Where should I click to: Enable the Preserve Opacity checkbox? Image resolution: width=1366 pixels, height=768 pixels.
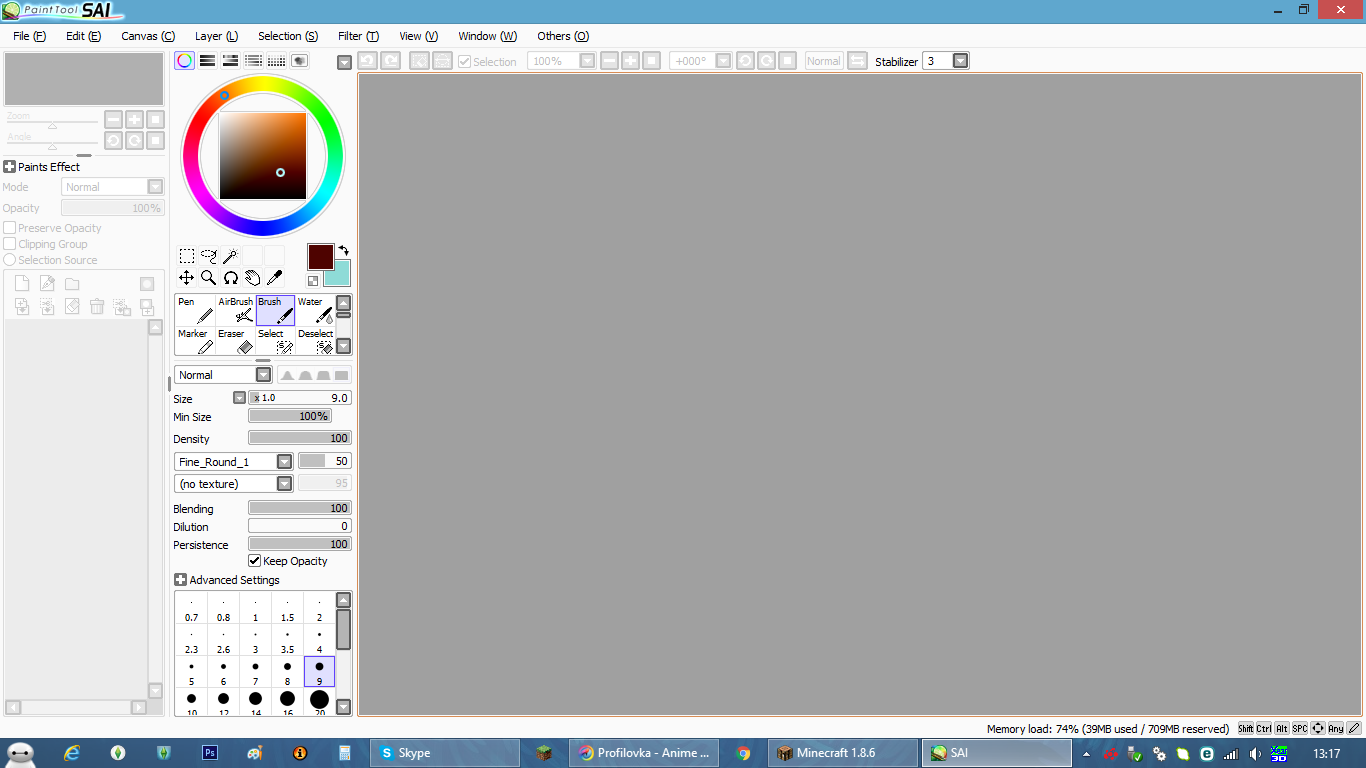pos(10,228)
